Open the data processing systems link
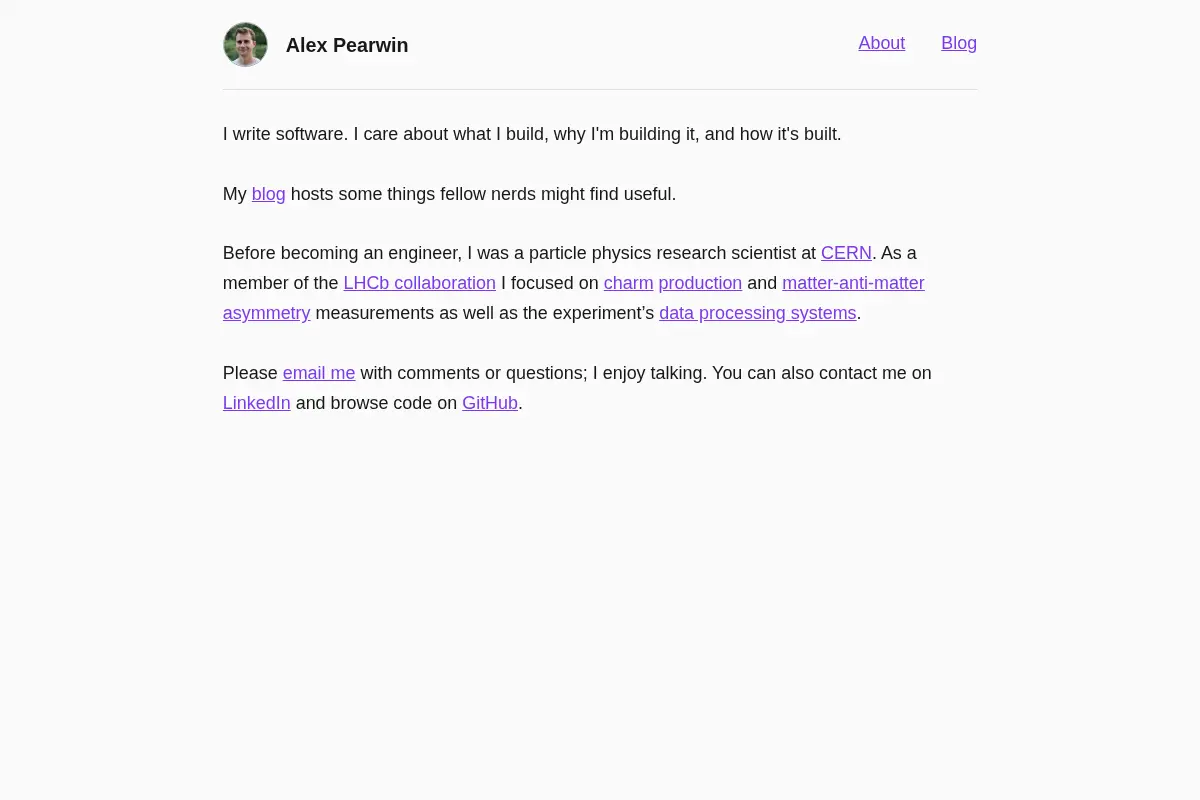The height and width of the screenshot is (800, 1200). (x=758, y=313)
